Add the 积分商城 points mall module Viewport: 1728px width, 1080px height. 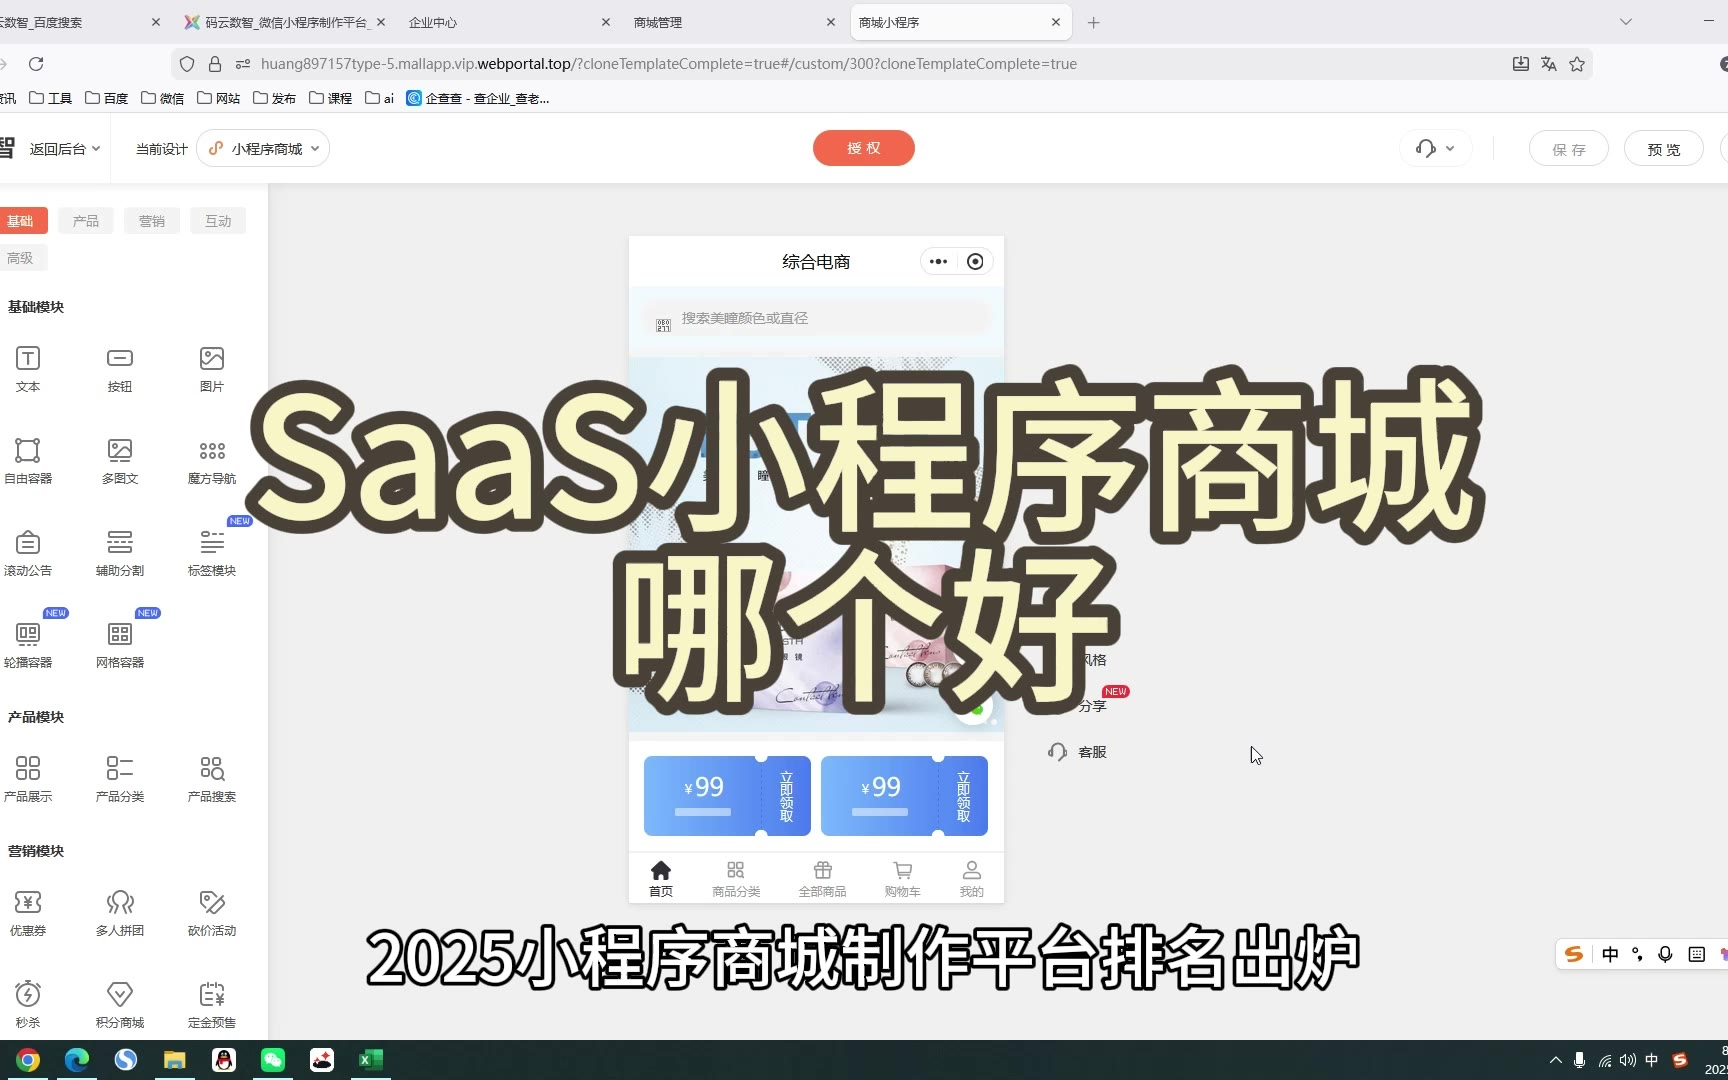point(120,1005)
